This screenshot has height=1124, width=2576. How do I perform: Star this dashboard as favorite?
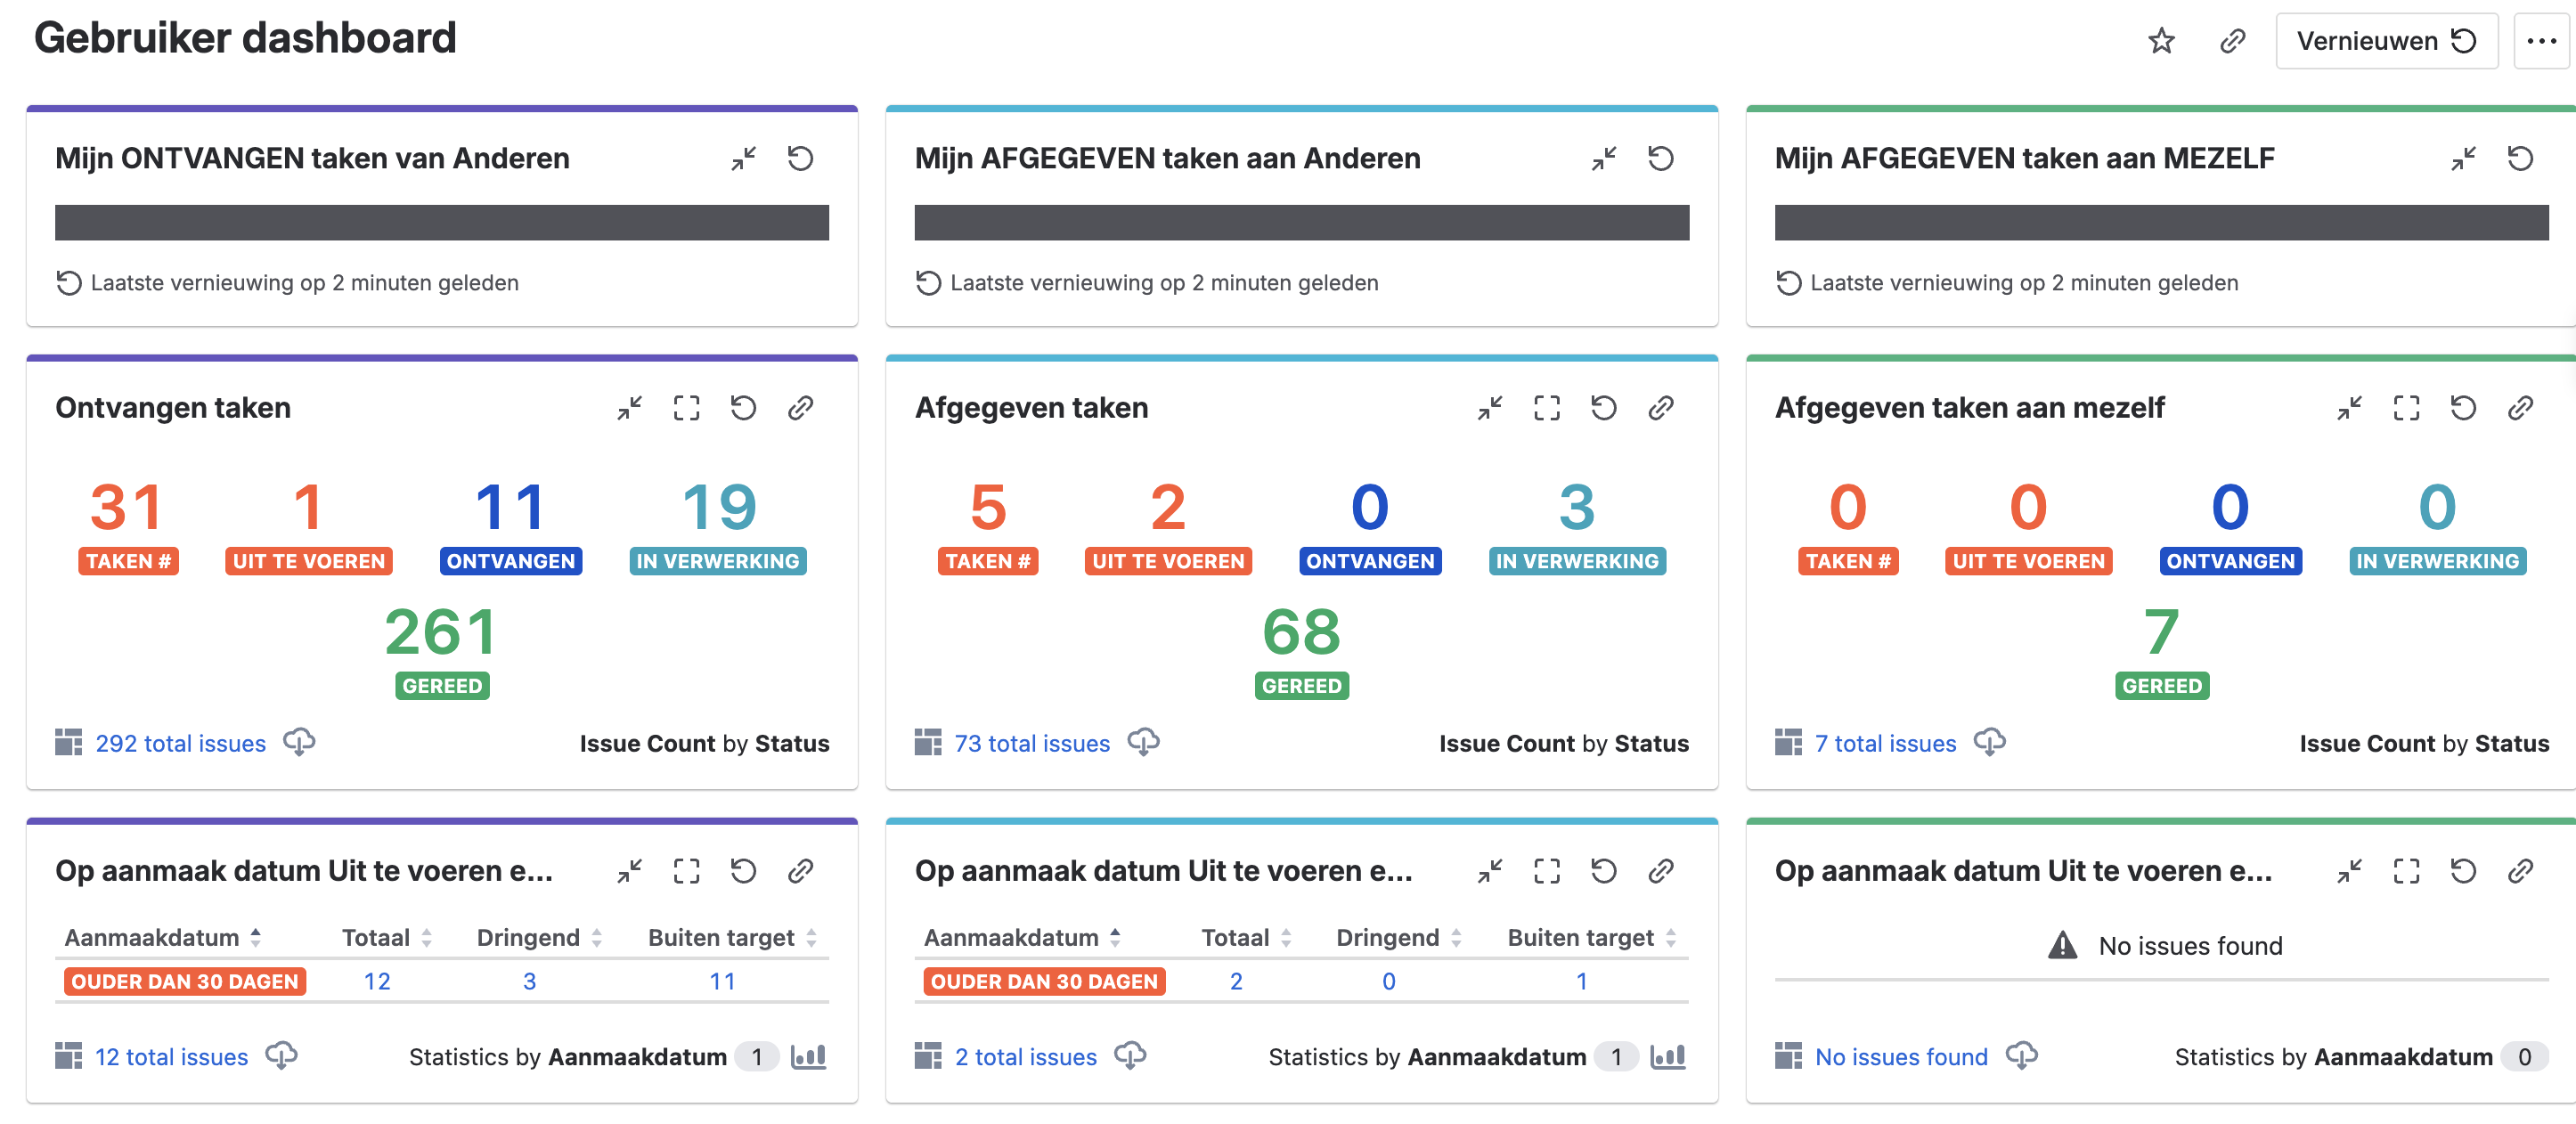tap(2161, 41)
